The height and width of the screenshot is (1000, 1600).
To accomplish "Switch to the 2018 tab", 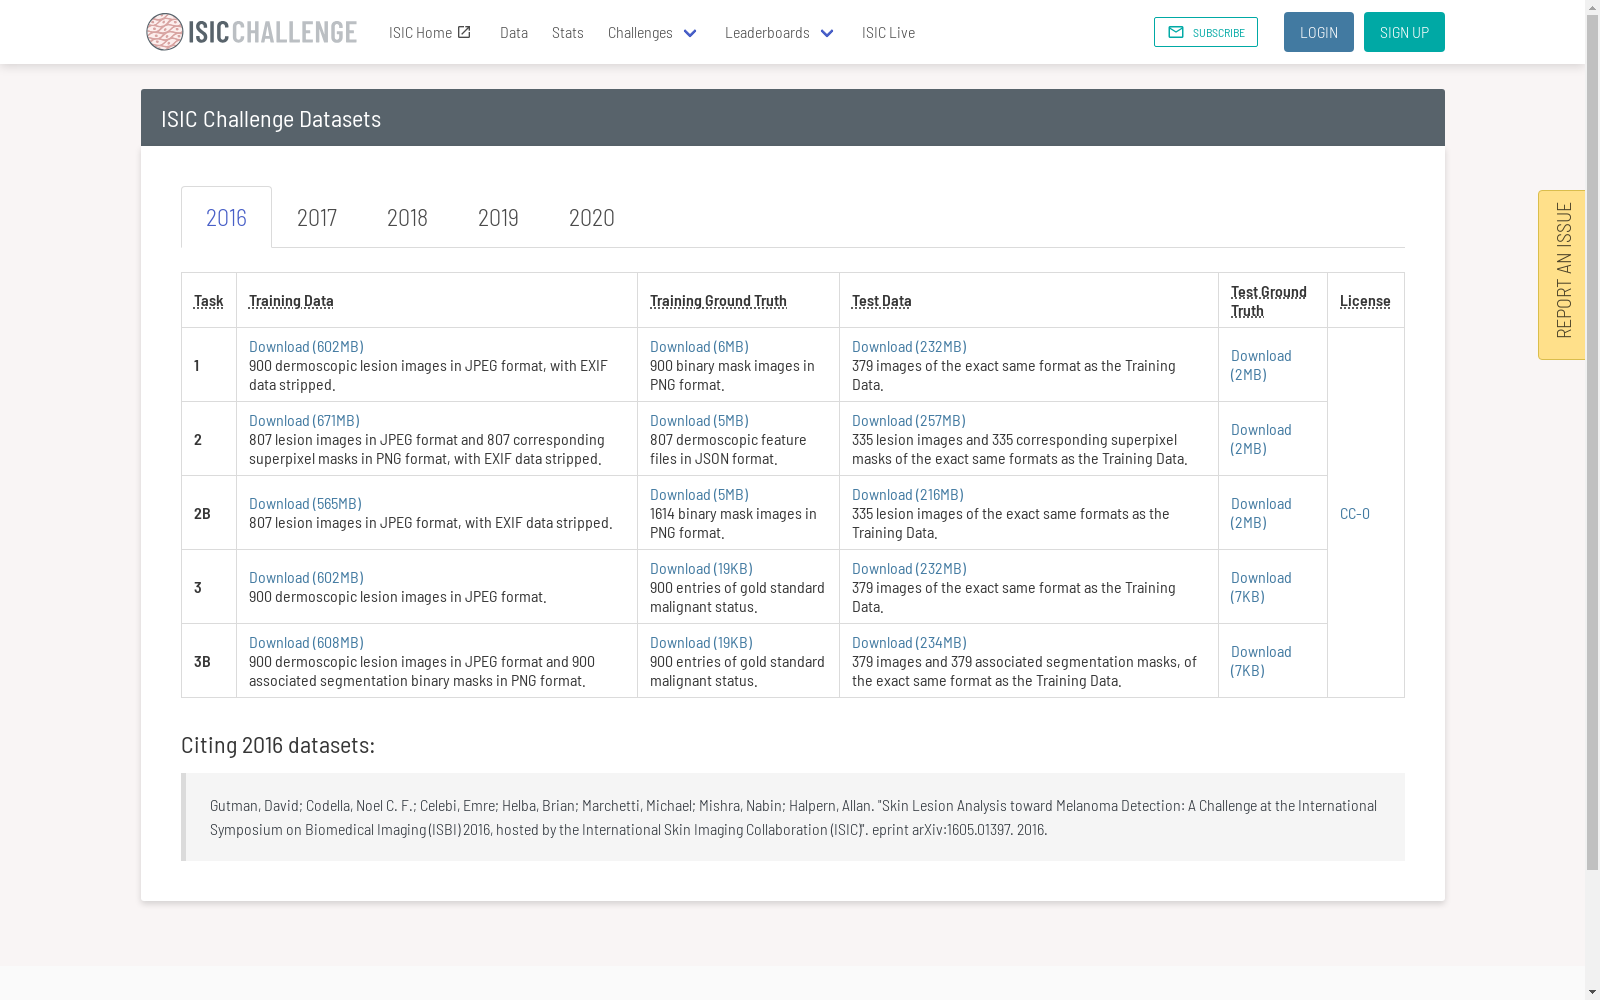I will pos(407,217).
